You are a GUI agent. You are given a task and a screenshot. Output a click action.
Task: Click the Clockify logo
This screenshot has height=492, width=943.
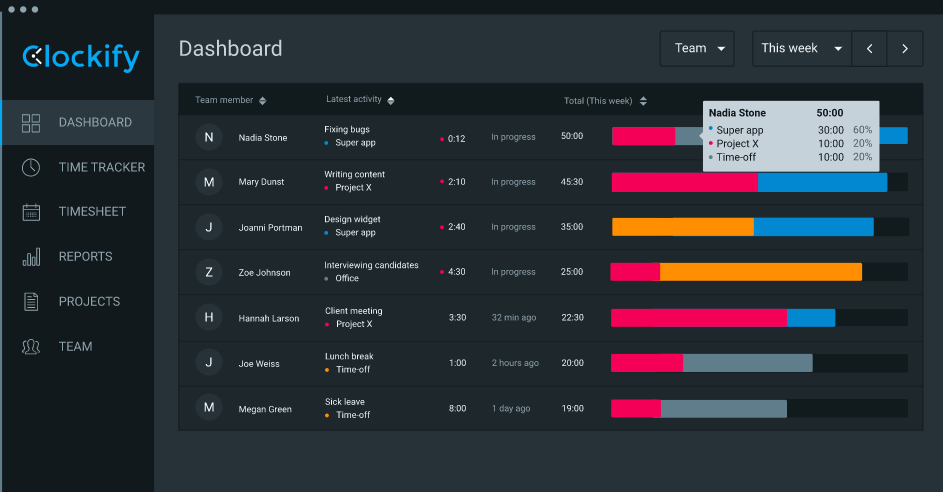pyautogui.click(x=81, y=58)
